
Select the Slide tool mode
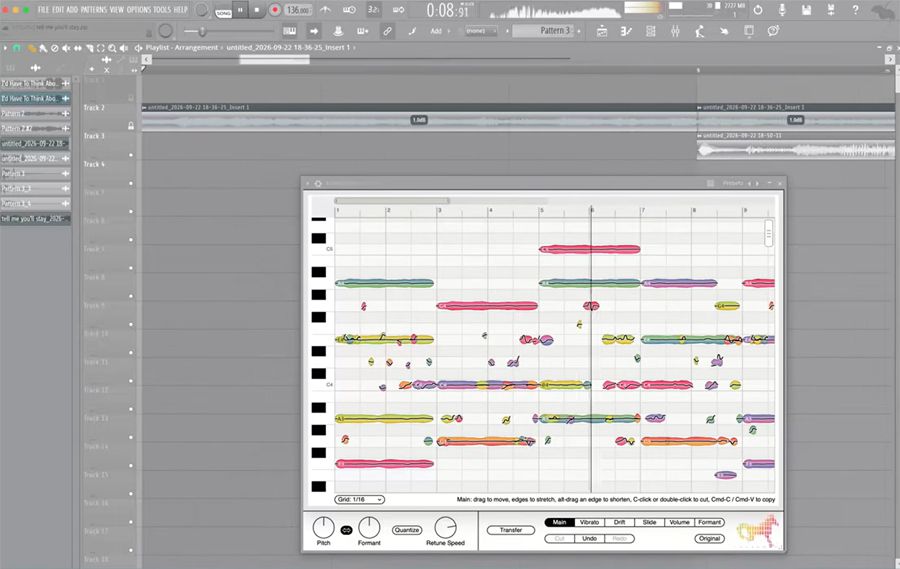click(x=649, y=522)
